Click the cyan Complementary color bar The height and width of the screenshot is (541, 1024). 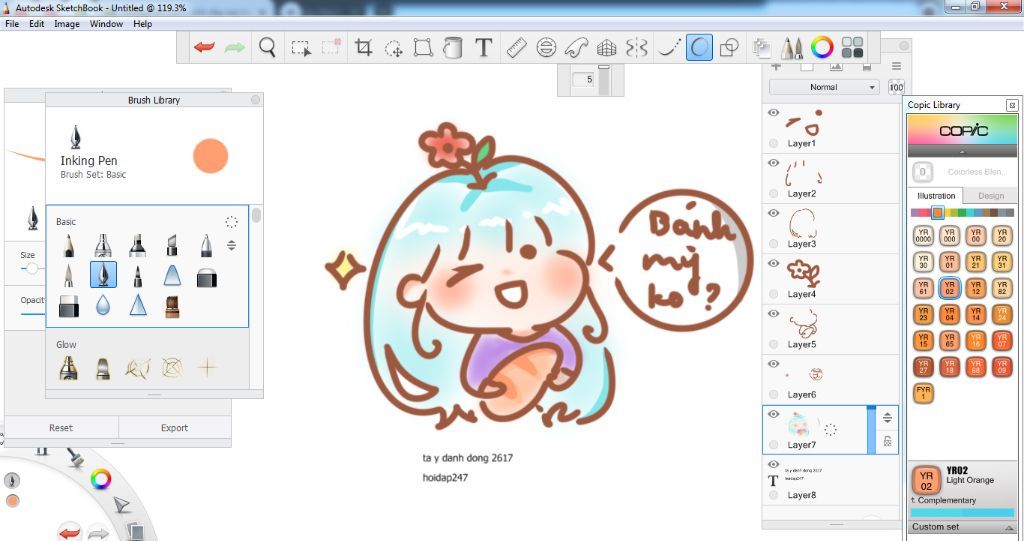[x=962, y=513]
